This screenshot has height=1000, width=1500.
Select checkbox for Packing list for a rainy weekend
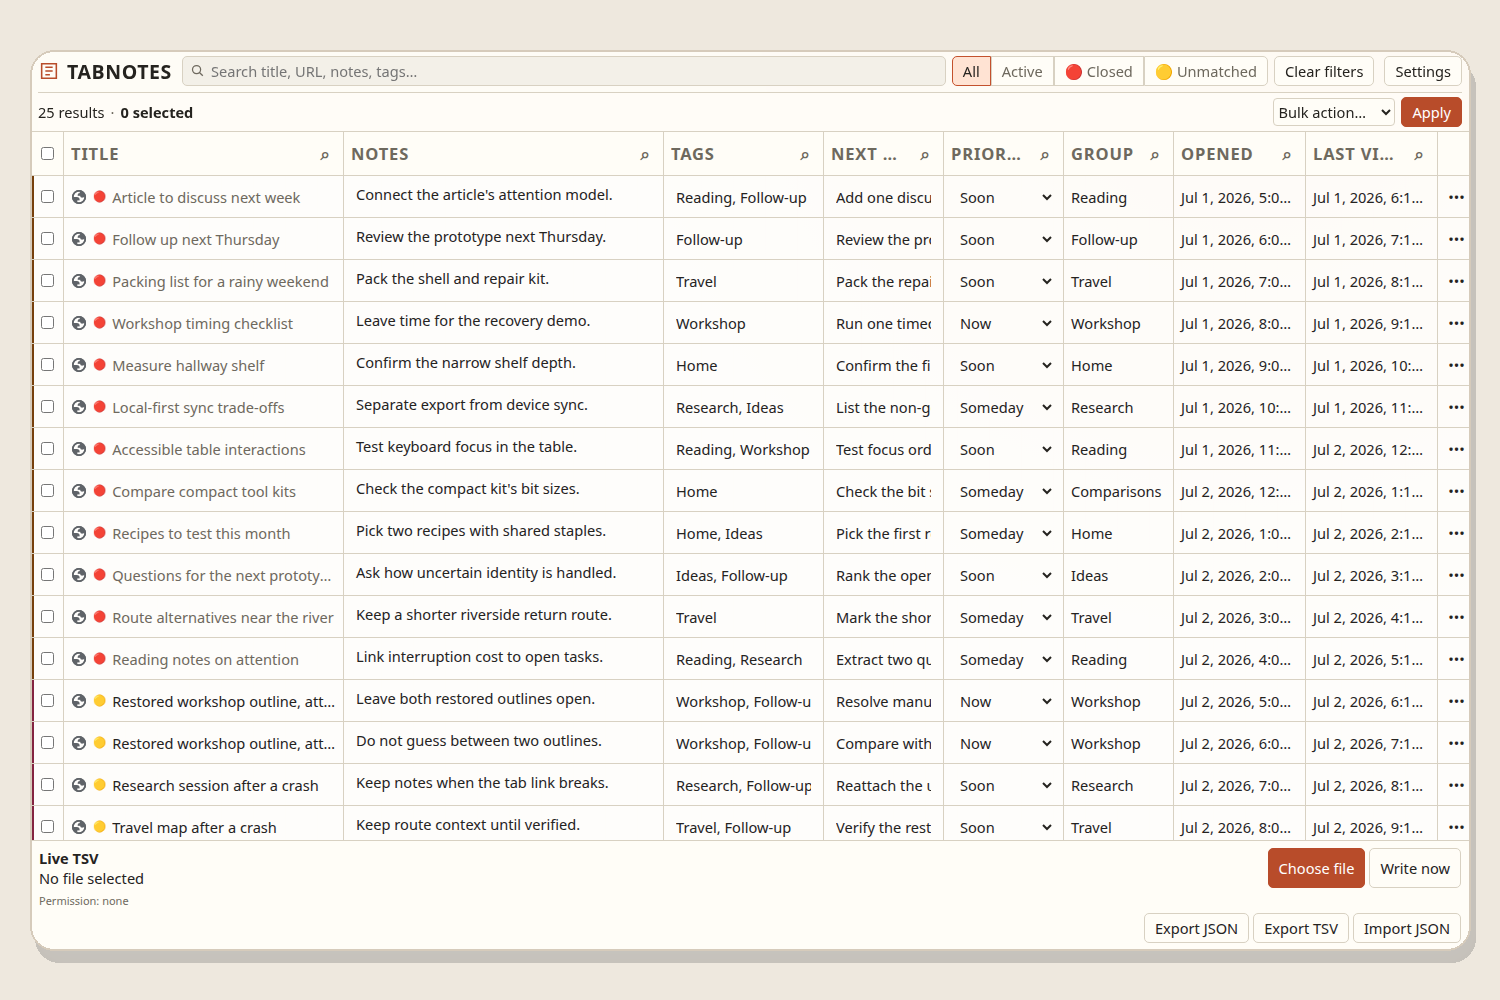coord(47,281)
